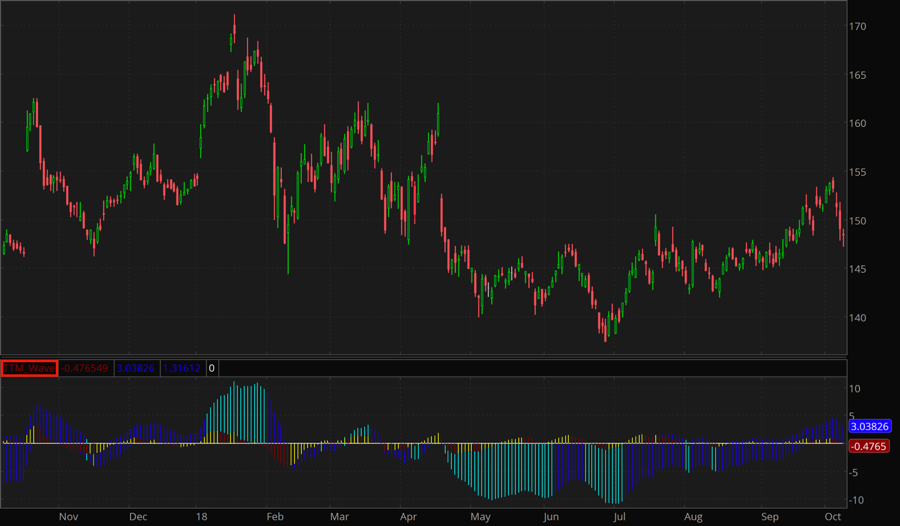Click the -10 level on indicator axis
The width and height of the screenshot is (900, 526).
(x=857, y=500)
